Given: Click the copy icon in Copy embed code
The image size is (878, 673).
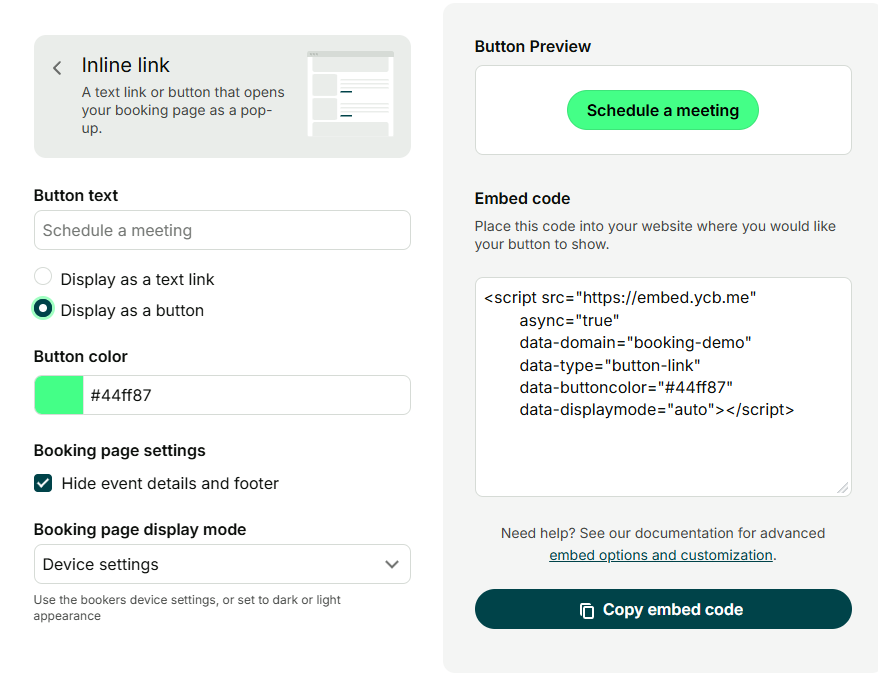Looking at the screenshot, I should click(587, 610).
